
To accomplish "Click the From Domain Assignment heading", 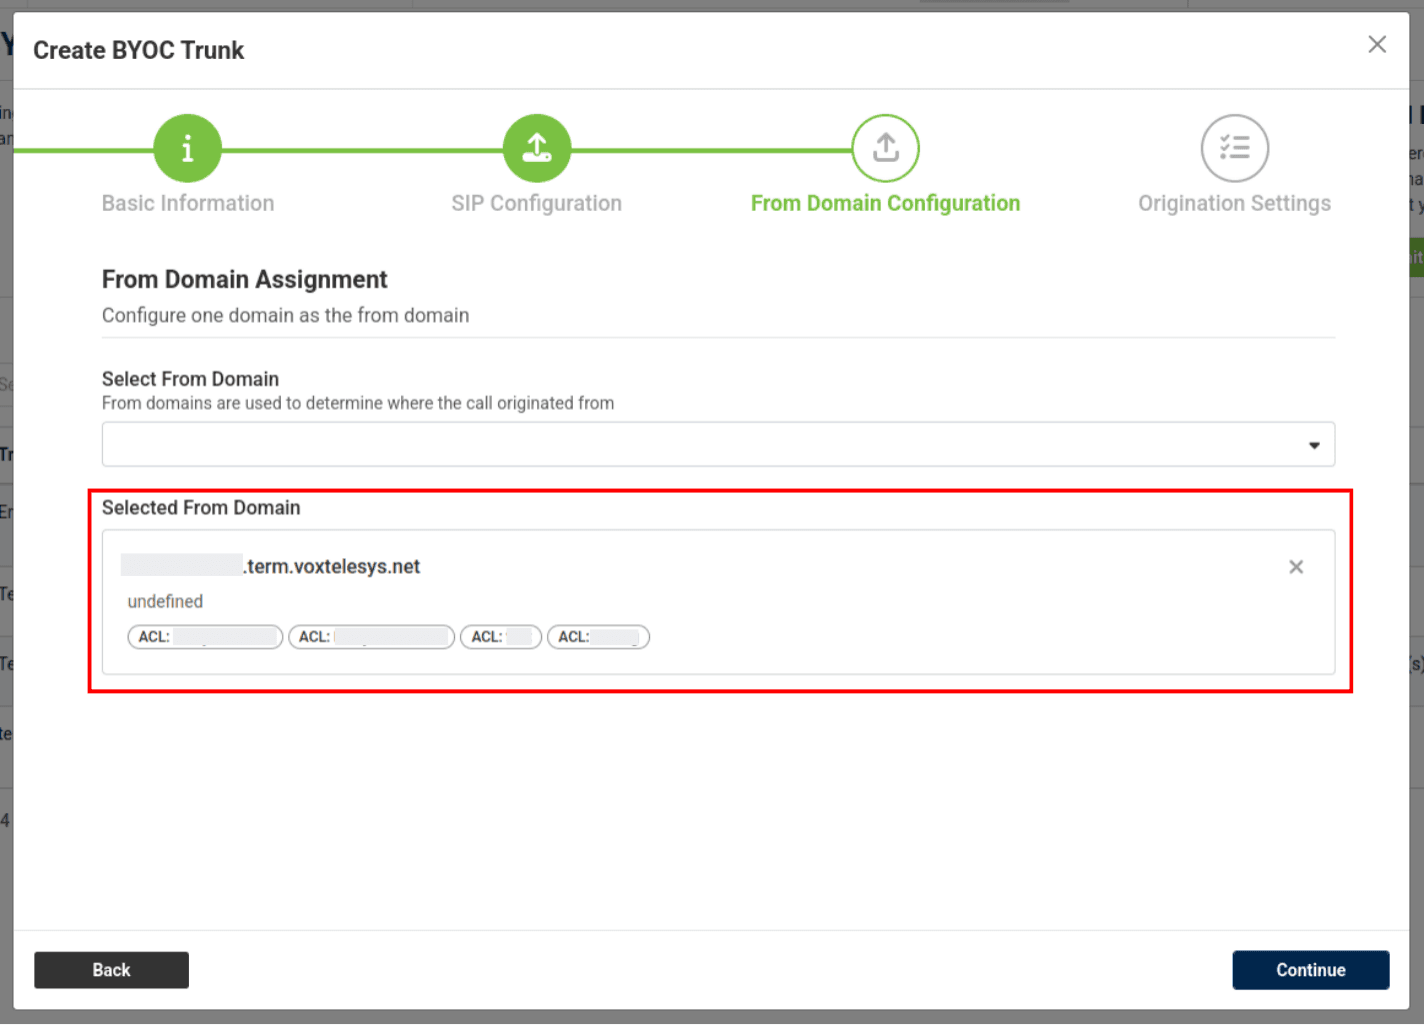I will pyautogui.click(x=244, y=280).
